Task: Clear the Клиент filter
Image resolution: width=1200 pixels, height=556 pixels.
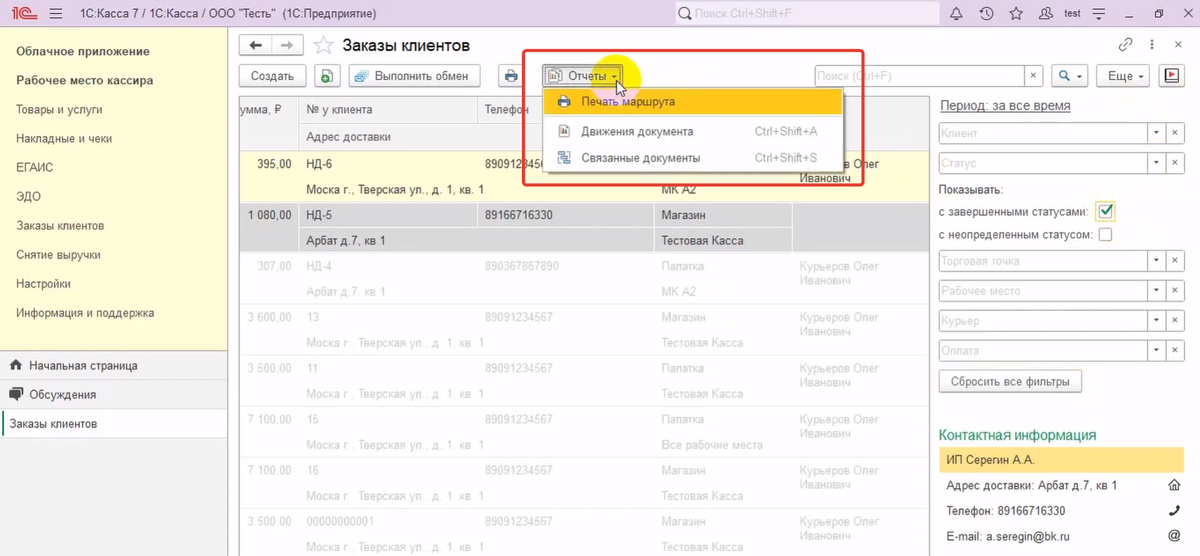Action: click(x=1176, y=133)
